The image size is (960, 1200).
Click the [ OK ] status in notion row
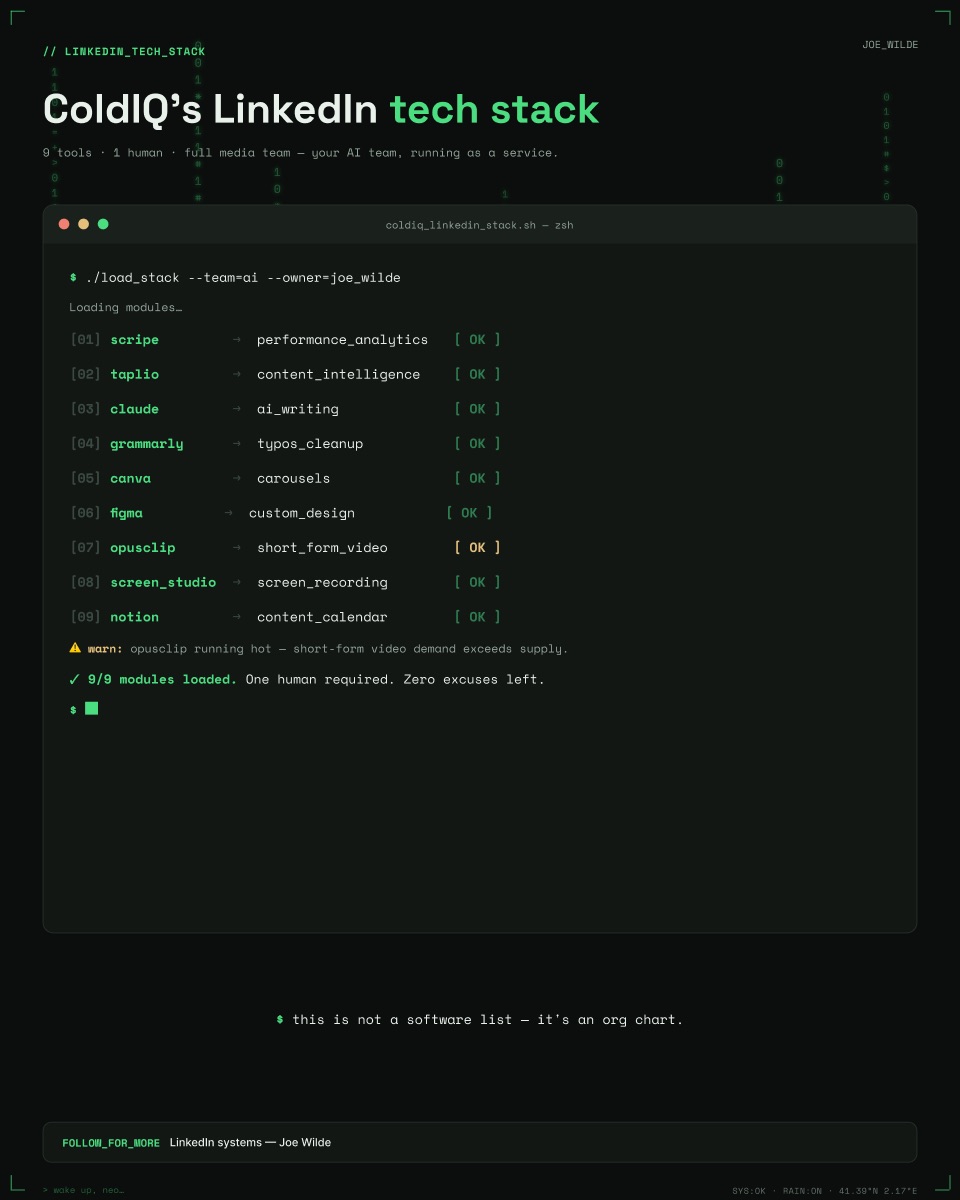[x=477, y=617]
